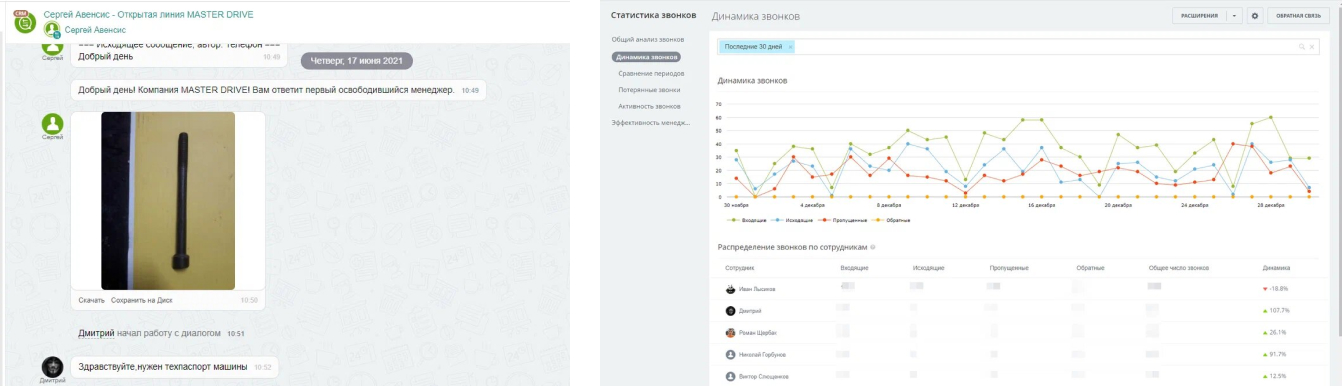Click the 12.5% dynamics value
Screen dimensions: 1342x386
[x=1274, y=377]
